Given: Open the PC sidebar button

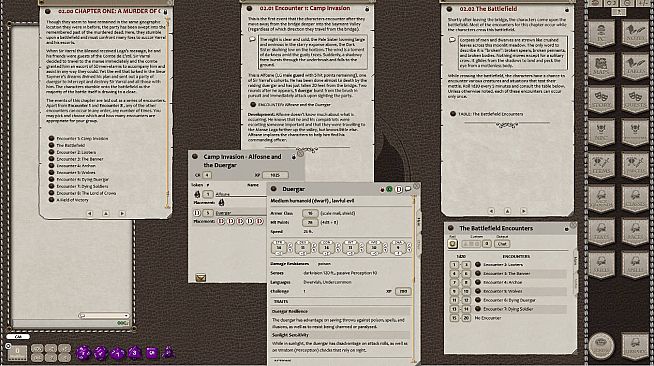Looking at the screenshot, I should pyautogui.click(x=601, y=33).
